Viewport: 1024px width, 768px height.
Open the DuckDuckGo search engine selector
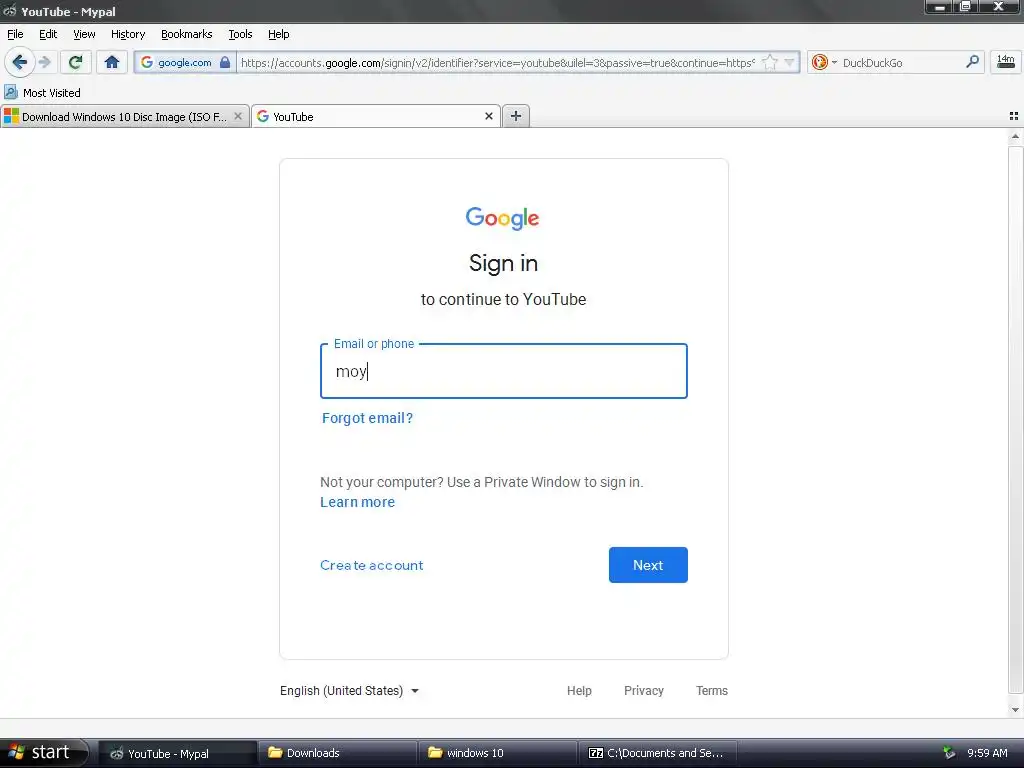(824, 62)
